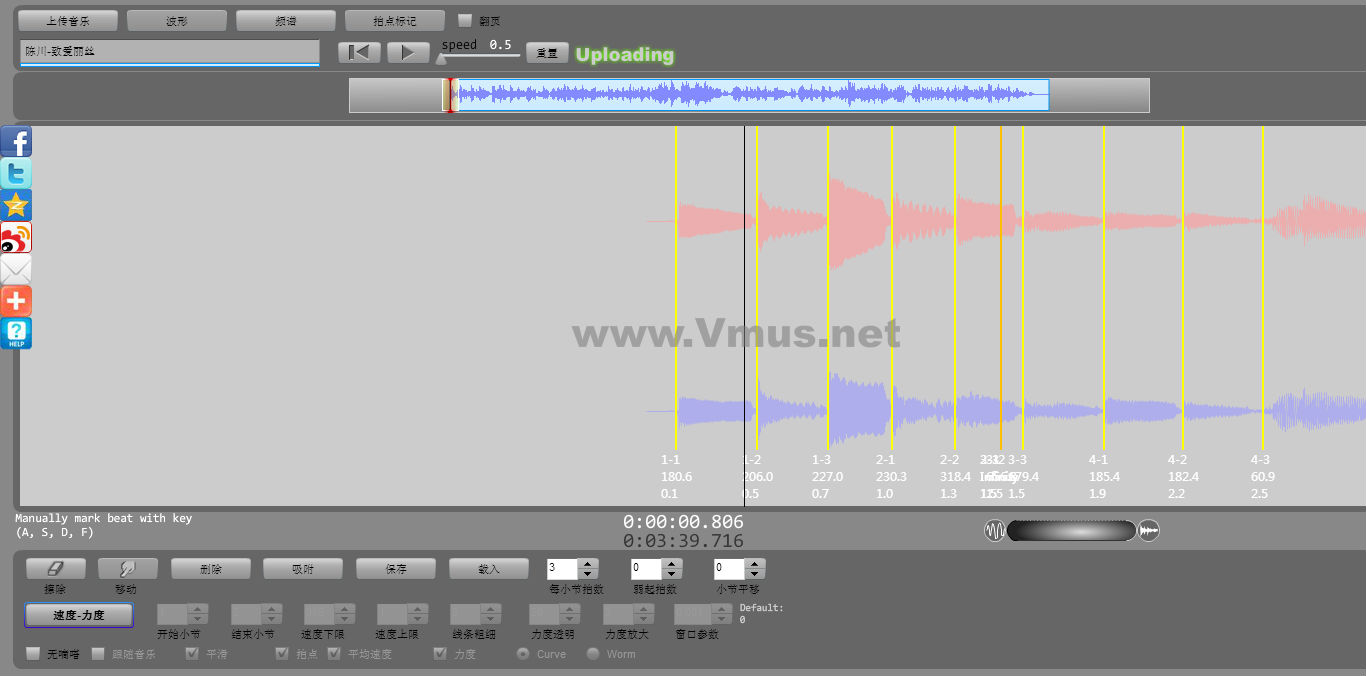The height and width of the screenshot is (676, 1366).
Task: Click the yellow star favorites icon
Action: (x=16, y=206)
